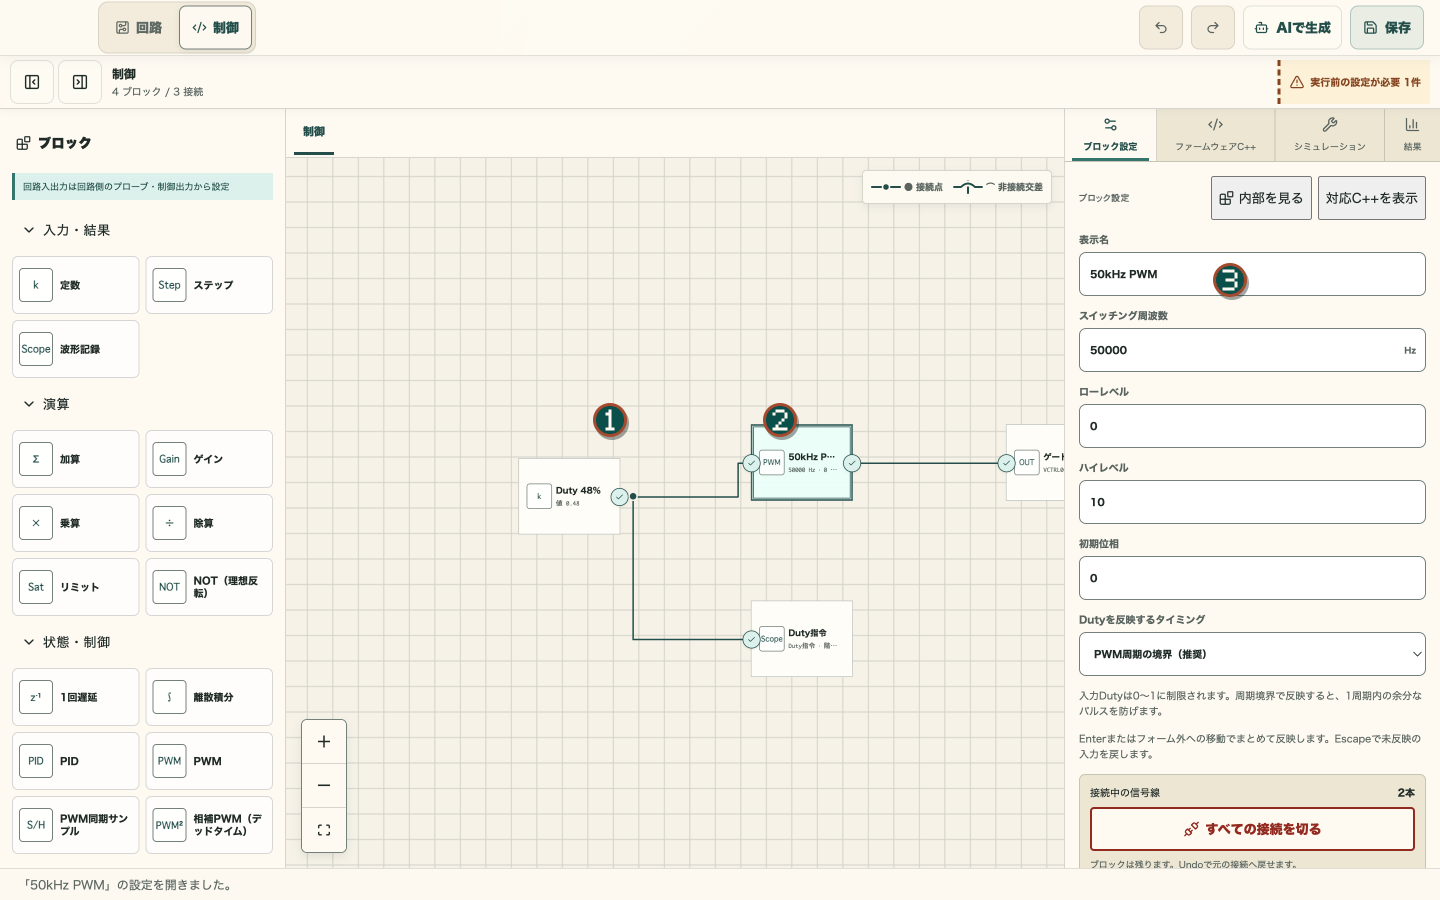Viewport: 1440px width, 900px height.
Task: Click the undo arrow button
Action: tap(1161, 28)
